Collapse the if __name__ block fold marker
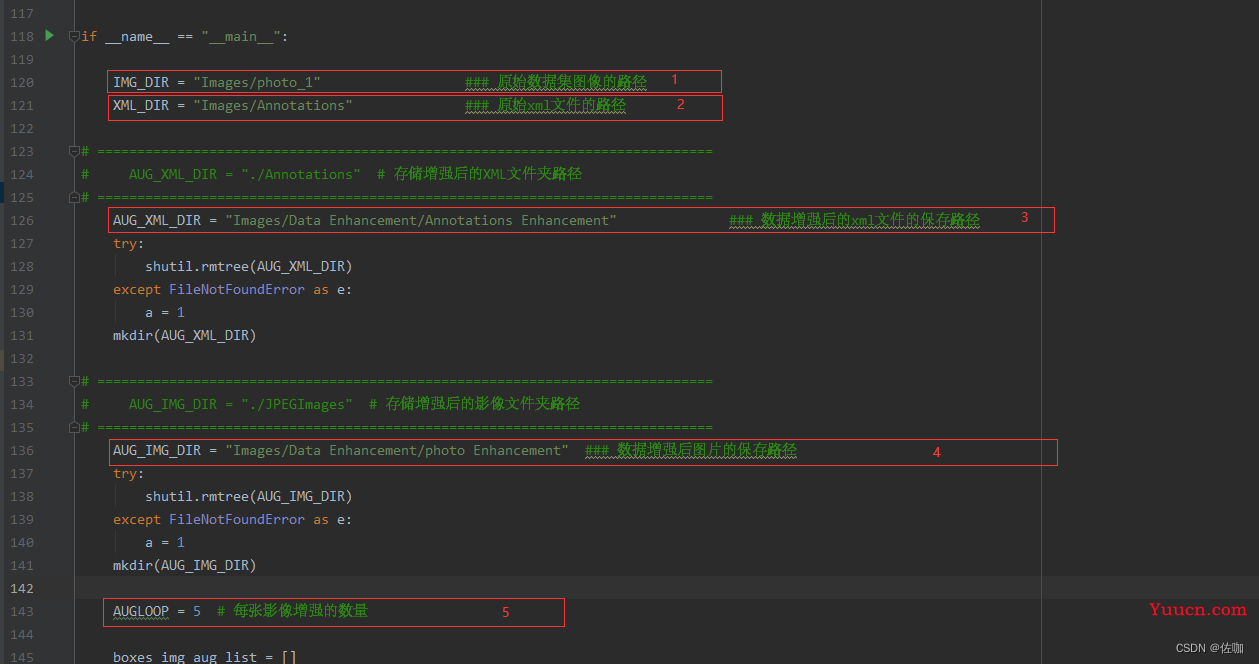This screenshot has height=664, width=1259. tap(74, 36)
